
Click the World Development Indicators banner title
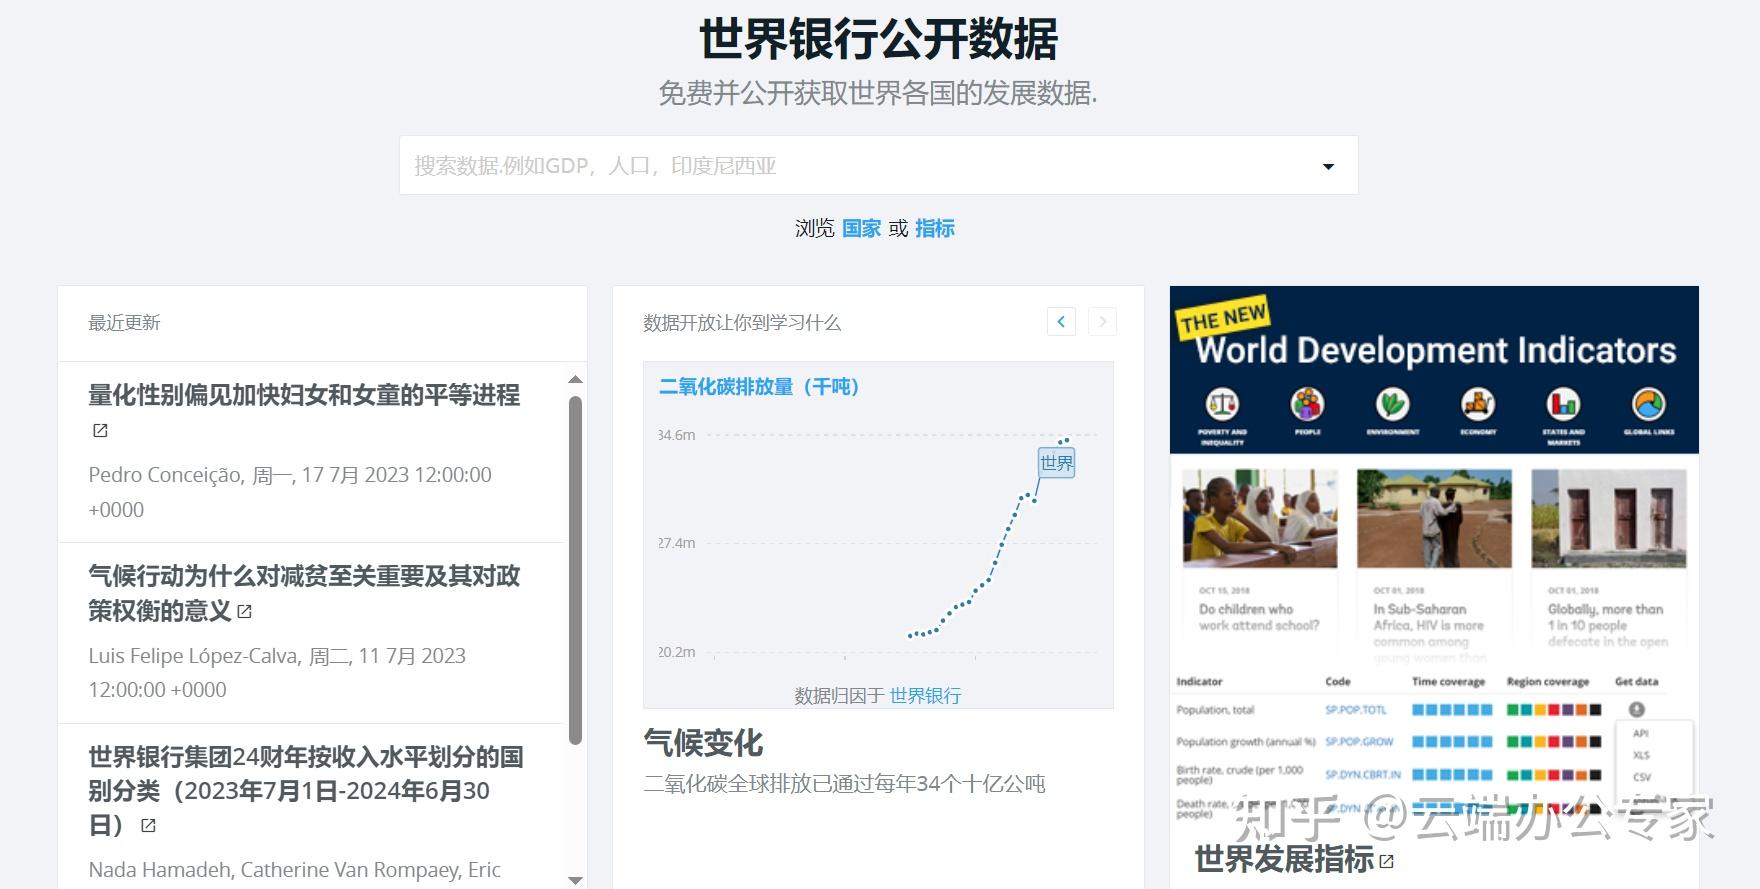coord(1436,350)
